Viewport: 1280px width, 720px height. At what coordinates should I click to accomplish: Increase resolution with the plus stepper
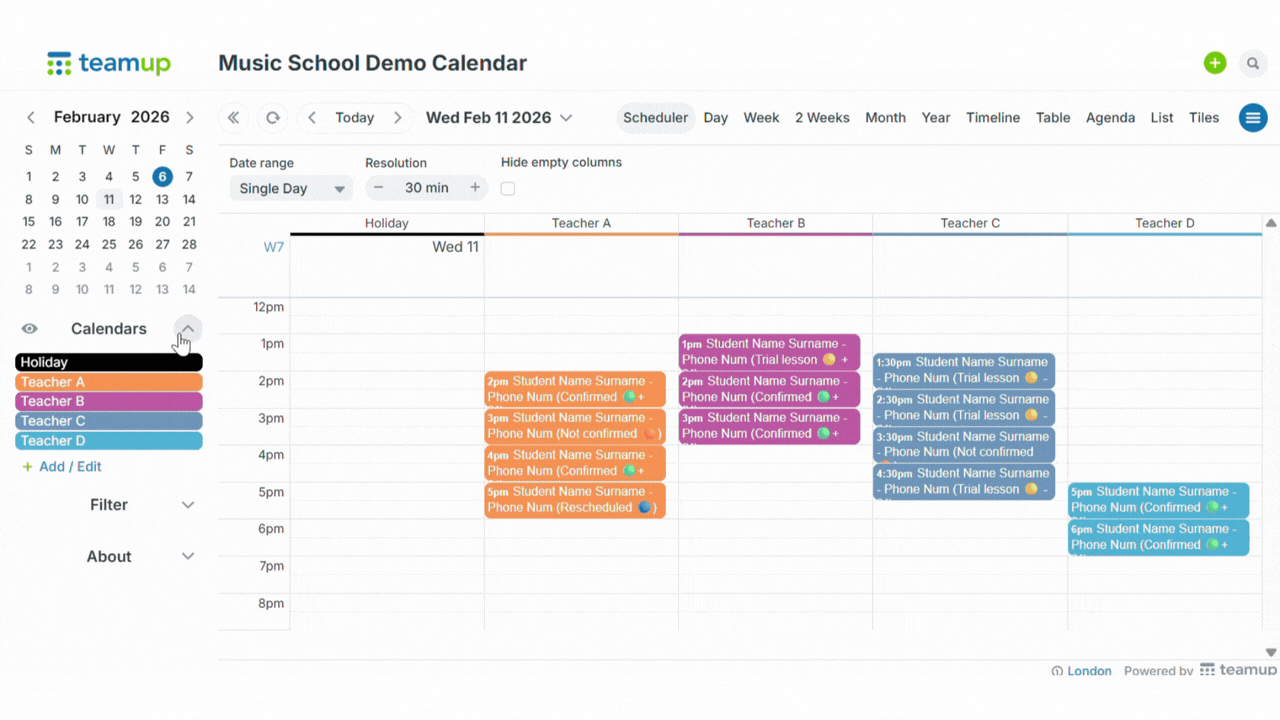point(475,188)
